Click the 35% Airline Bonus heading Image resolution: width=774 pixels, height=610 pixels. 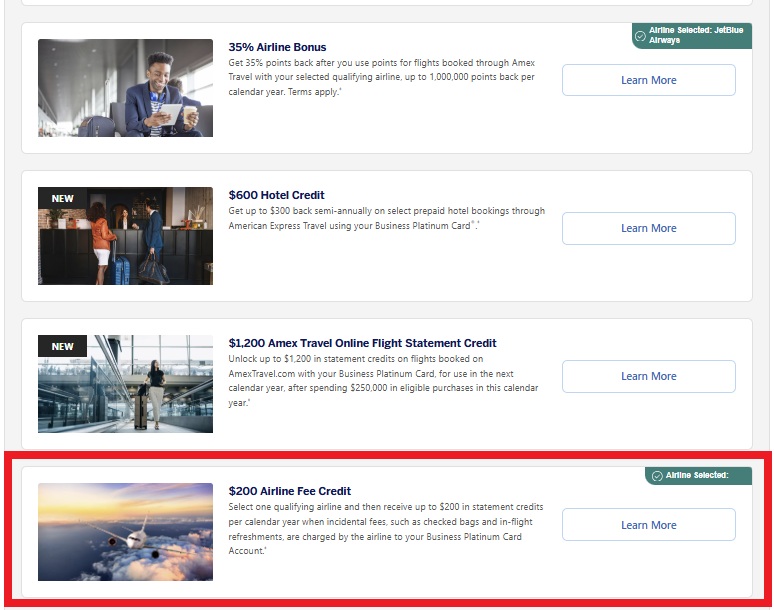pyautogui.click(x=277, y=47)
